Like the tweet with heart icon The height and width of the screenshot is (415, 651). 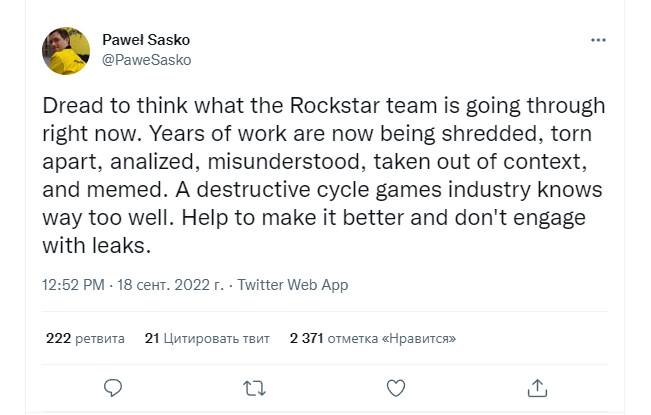396,387
